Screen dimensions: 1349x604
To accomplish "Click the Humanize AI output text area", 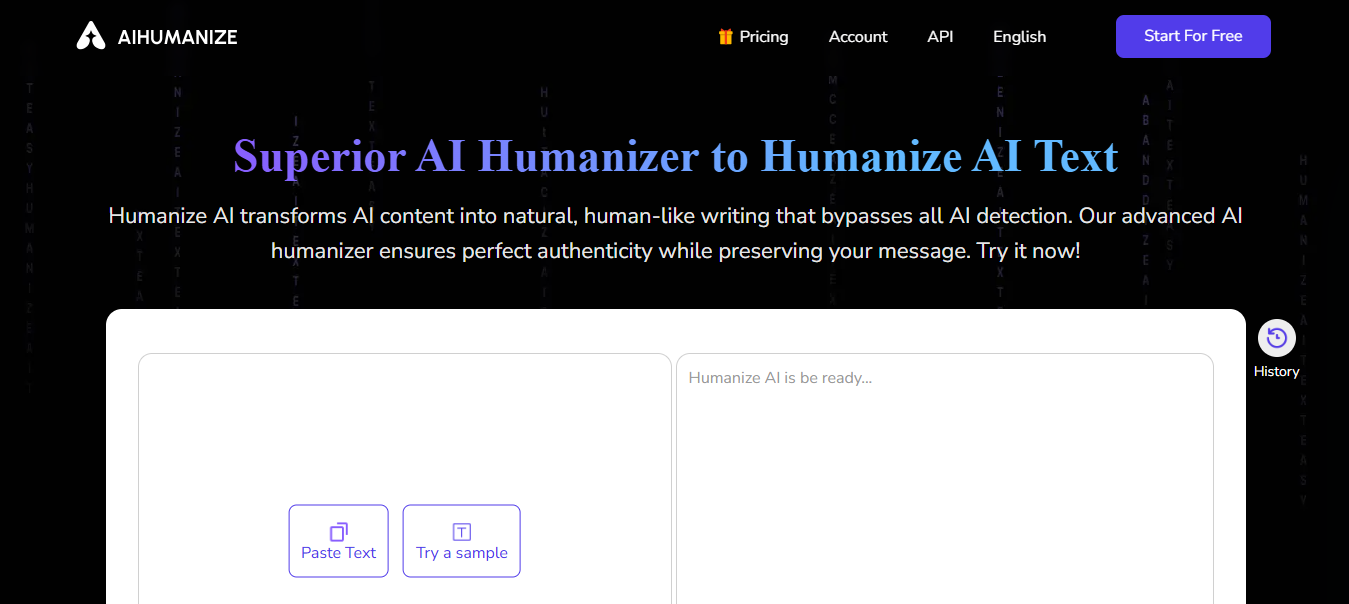I will pyautogui.click(x=945, y=480).
